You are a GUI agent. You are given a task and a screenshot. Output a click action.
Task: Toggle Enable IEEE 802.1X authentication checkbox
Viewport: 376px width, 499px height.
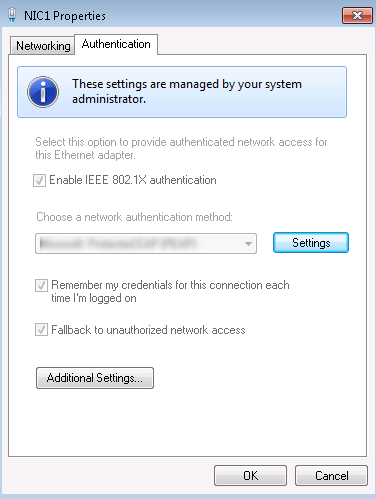pyautogui.click(x=39, y=180)
